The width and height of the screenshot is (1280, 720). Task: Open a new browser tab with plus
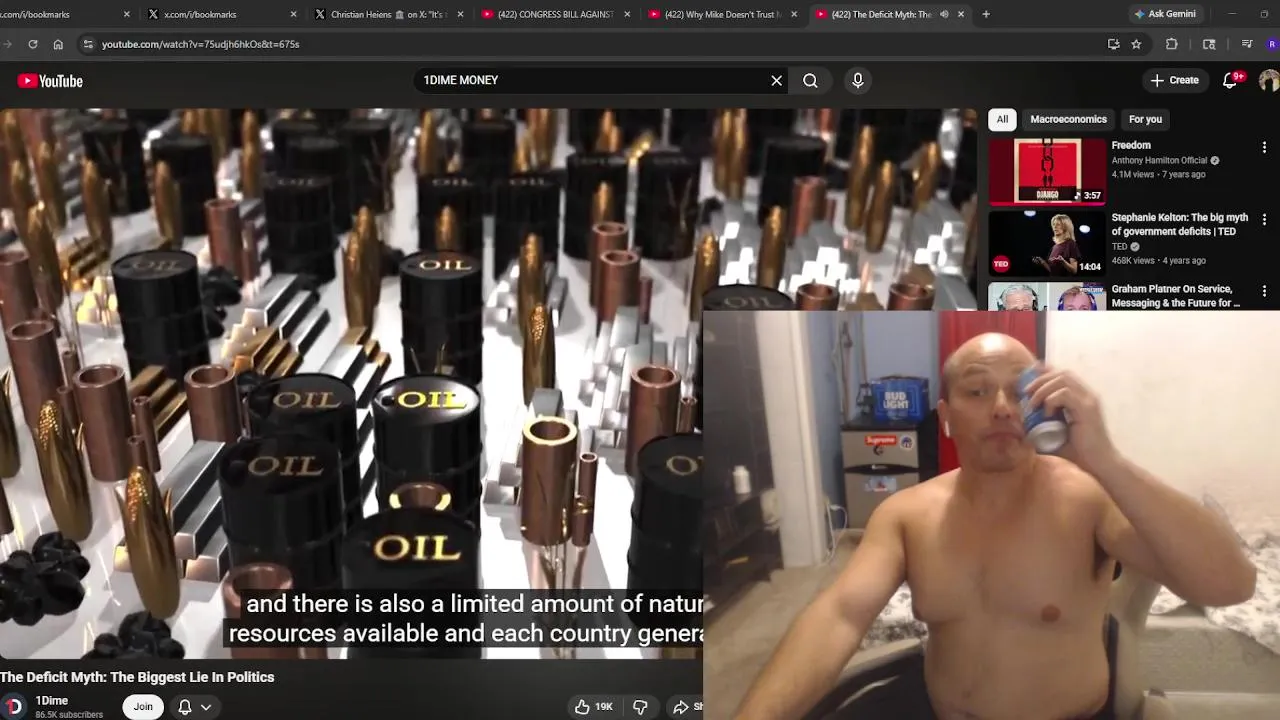pyautogui.click(x=986, y=14)
